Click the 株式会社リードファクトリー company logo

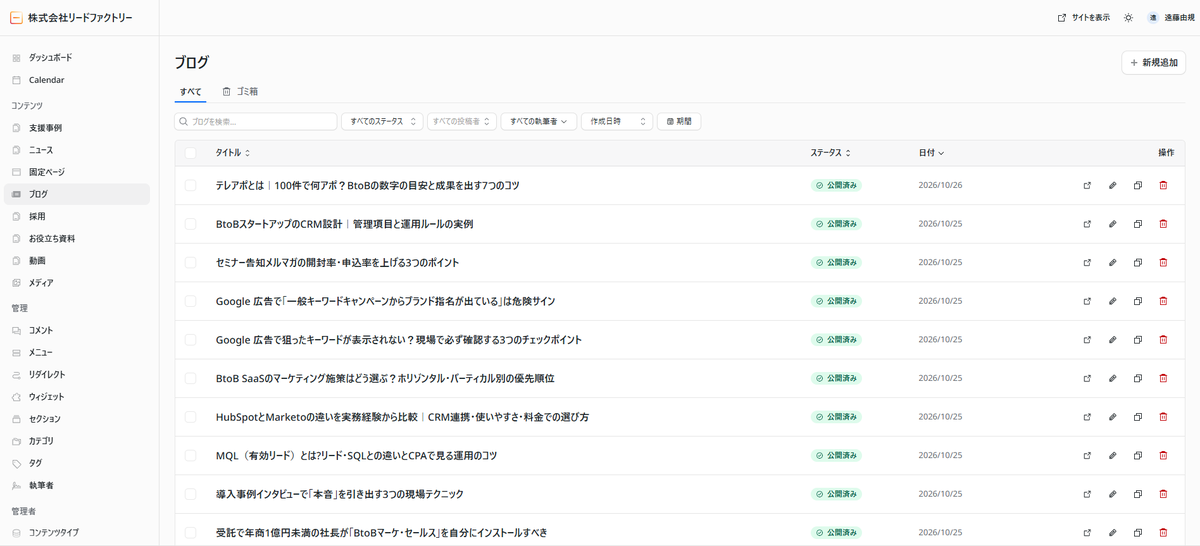(70, 18)
